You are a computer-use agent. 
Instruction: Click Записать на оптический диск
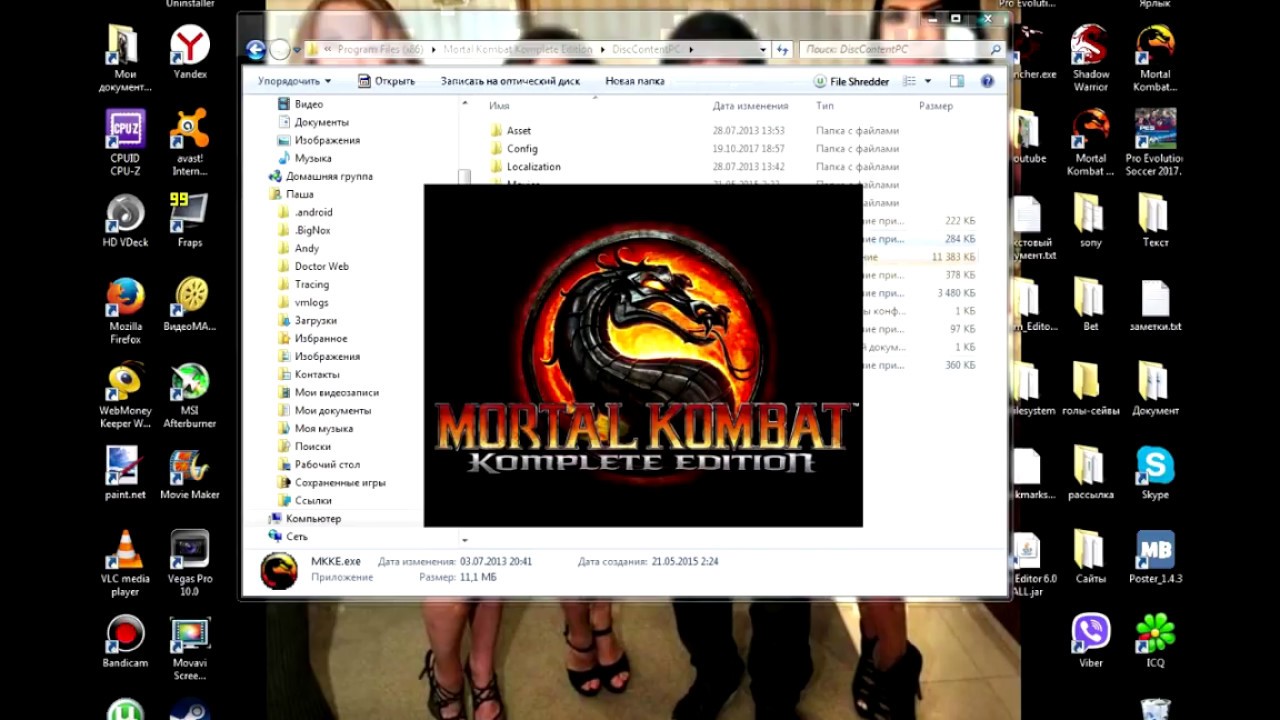tap(510, 81)
